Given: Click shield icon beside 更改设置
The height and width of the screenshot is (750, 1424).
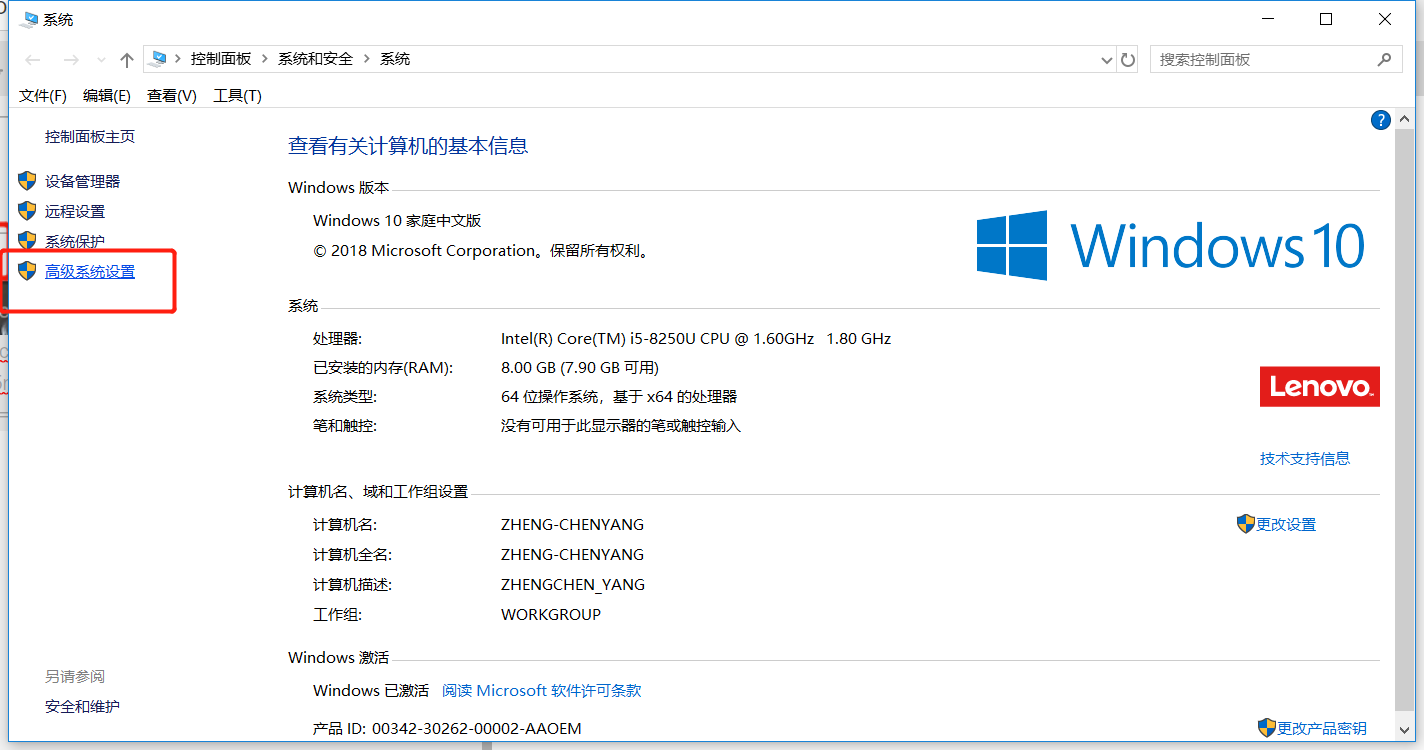Looking at the screenshot, I should click(1246, 523).
